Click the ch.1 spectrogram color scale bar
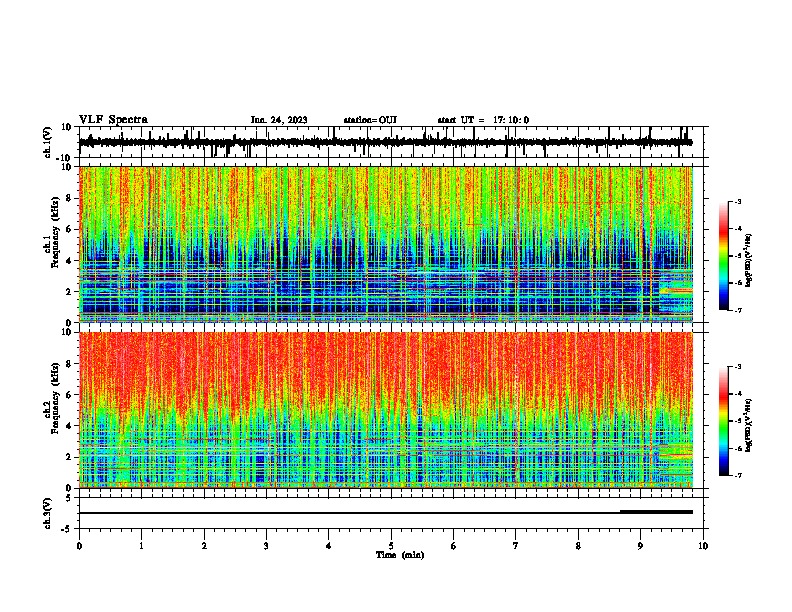The height and width of the screenshot is (612, 792). (x=724, y=256)
